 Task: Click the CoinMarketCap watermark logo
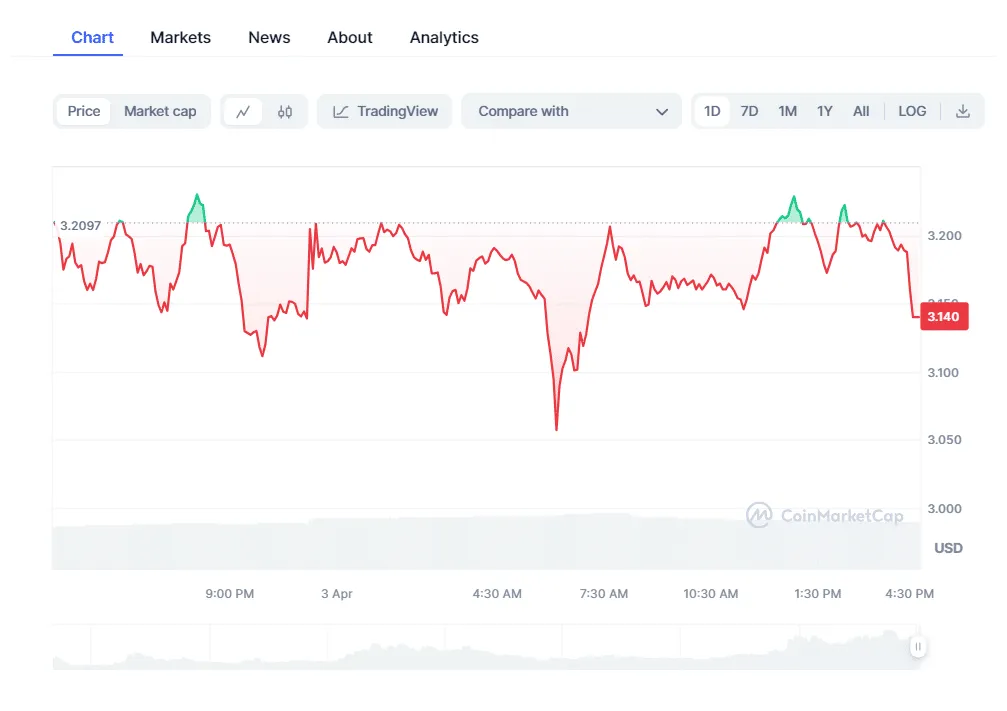pyautogui.click(x=825, y=516)
